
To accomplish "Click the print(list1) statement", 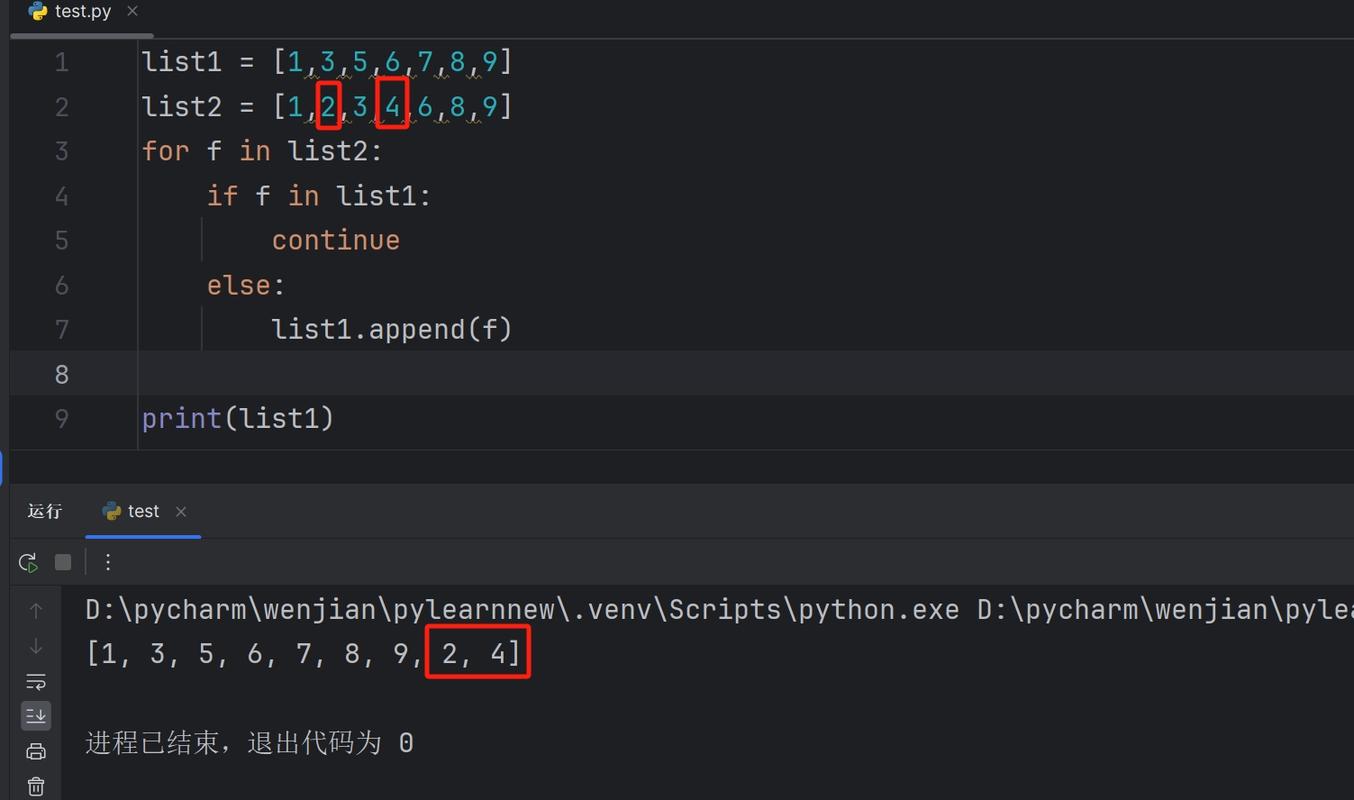I will click(x=237, y=418).
